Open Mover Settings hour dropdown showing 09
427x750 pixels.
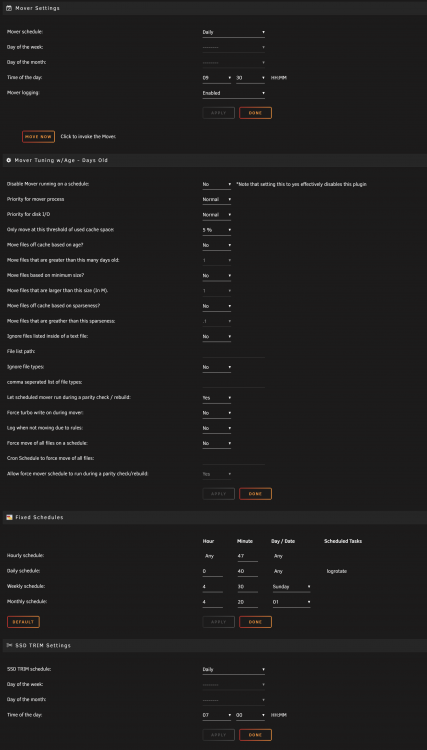pyautogui.click(x=217, y=77)
